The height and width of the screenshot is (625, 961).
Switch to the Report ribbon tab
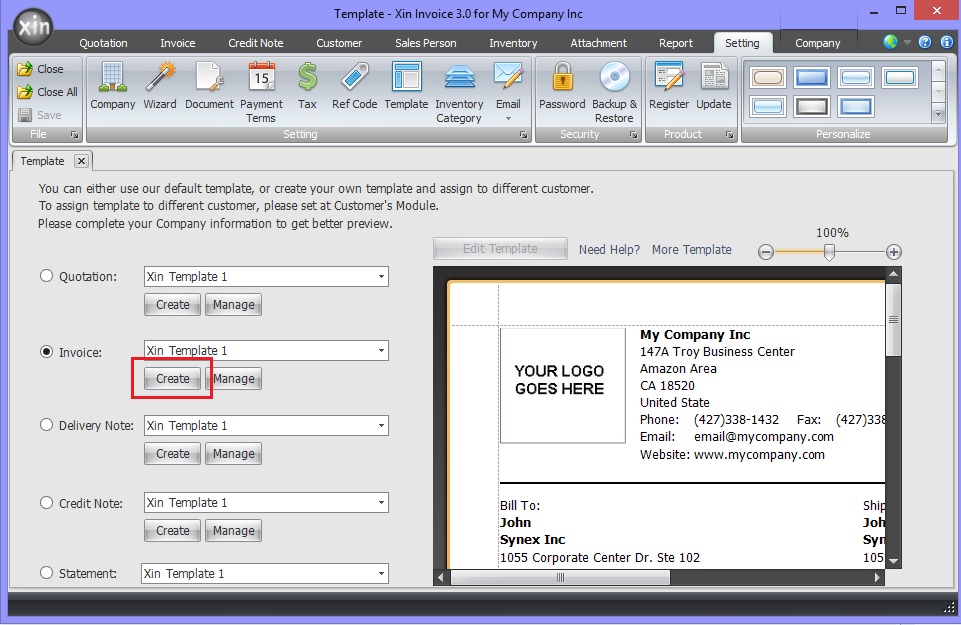click(x=675, y=43)
